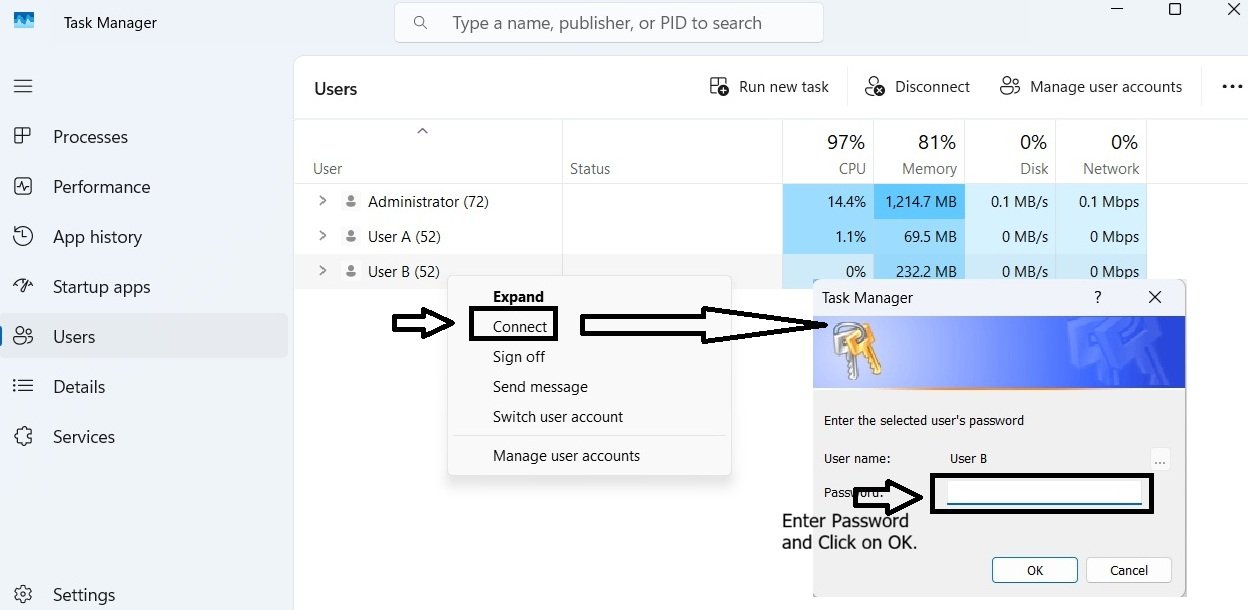Open the three-dot more options menu

[x=1232, y=87]
